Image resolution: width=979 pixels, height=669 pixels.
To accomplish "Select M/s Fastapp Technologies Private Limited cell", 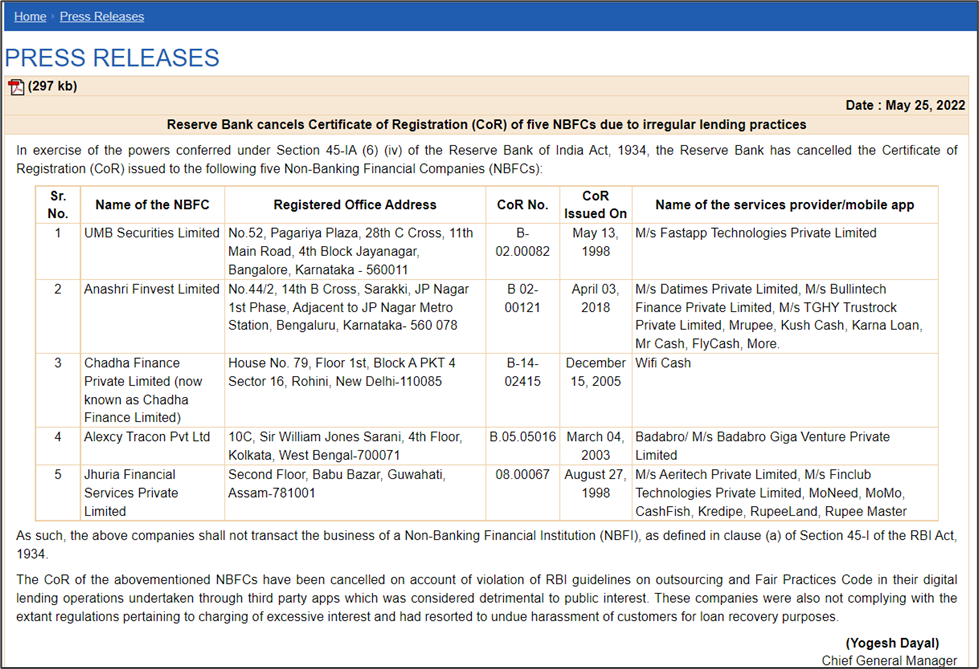I will point(785,251).
